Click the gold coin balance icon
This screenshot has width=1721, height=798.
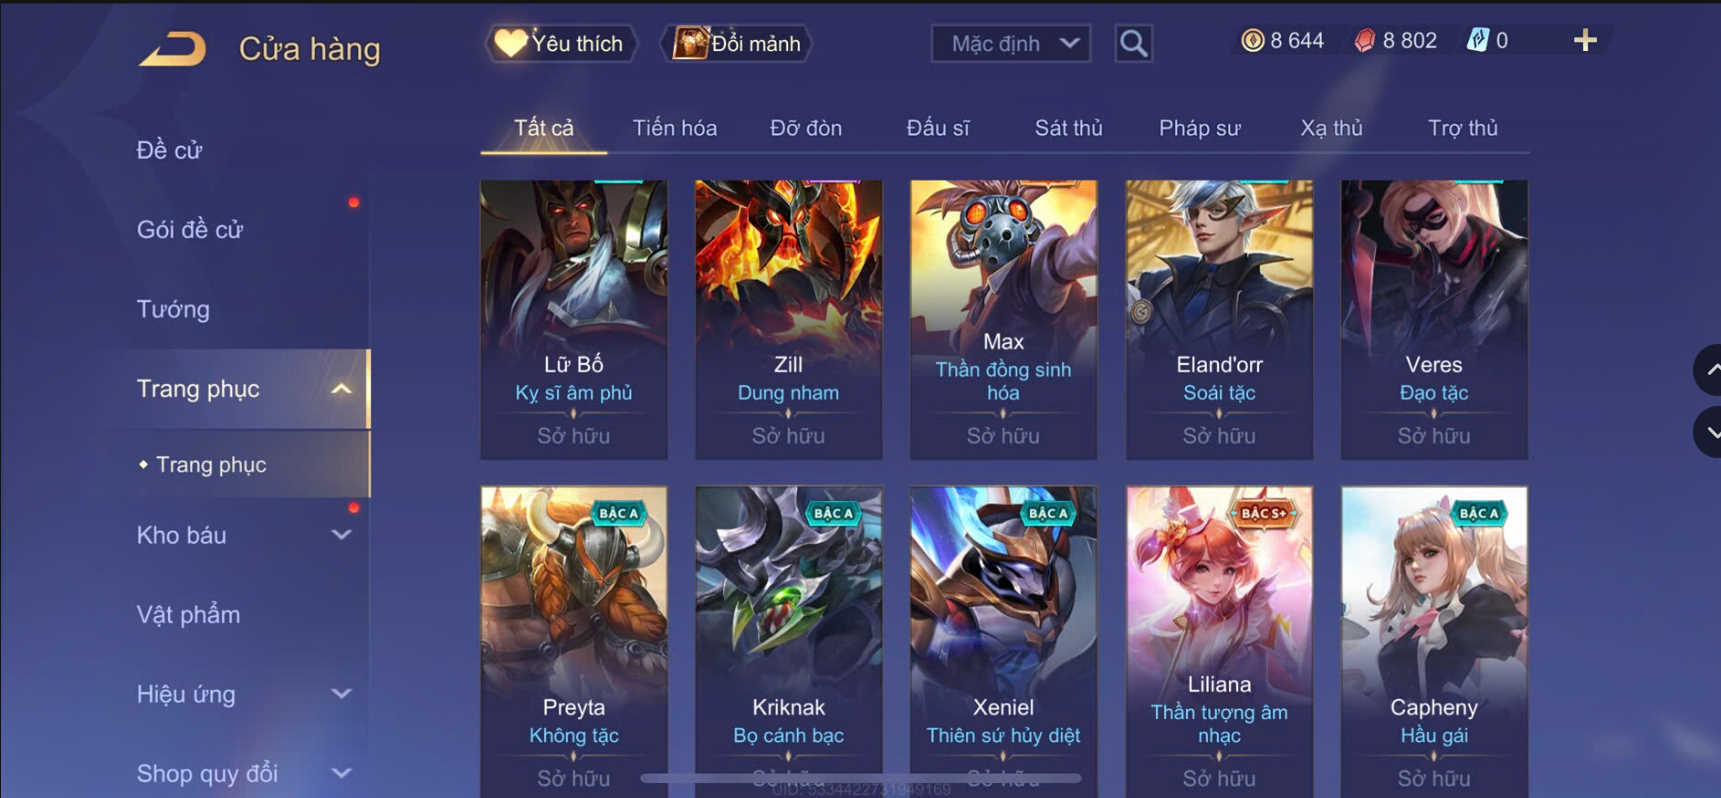click(x=1252, y=40)
